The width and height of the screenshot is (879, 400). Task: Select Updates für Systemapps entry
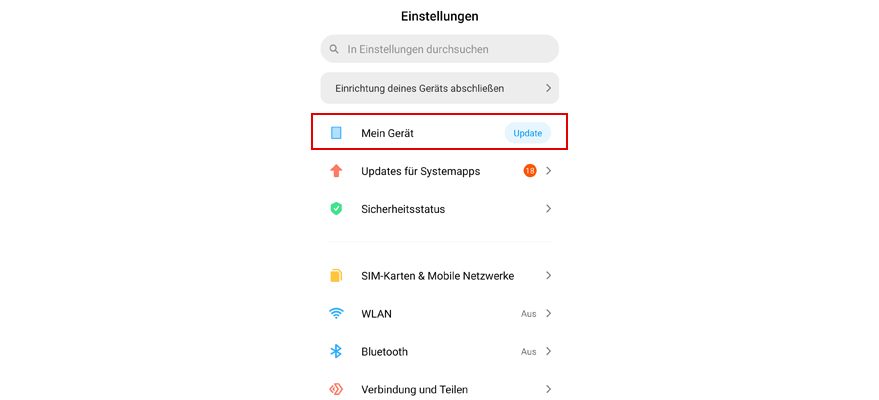point(420,171)
